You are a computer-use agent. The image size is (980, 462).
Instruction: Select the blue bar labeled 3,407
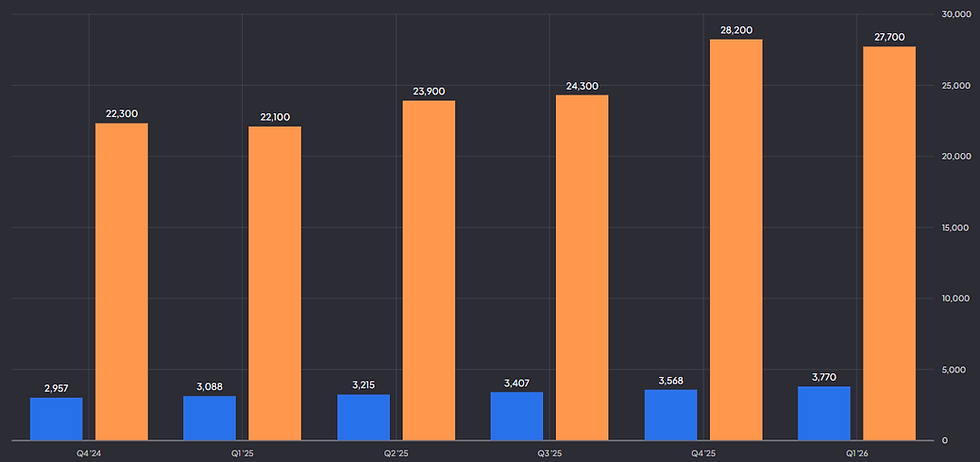(x=517, y=416)
